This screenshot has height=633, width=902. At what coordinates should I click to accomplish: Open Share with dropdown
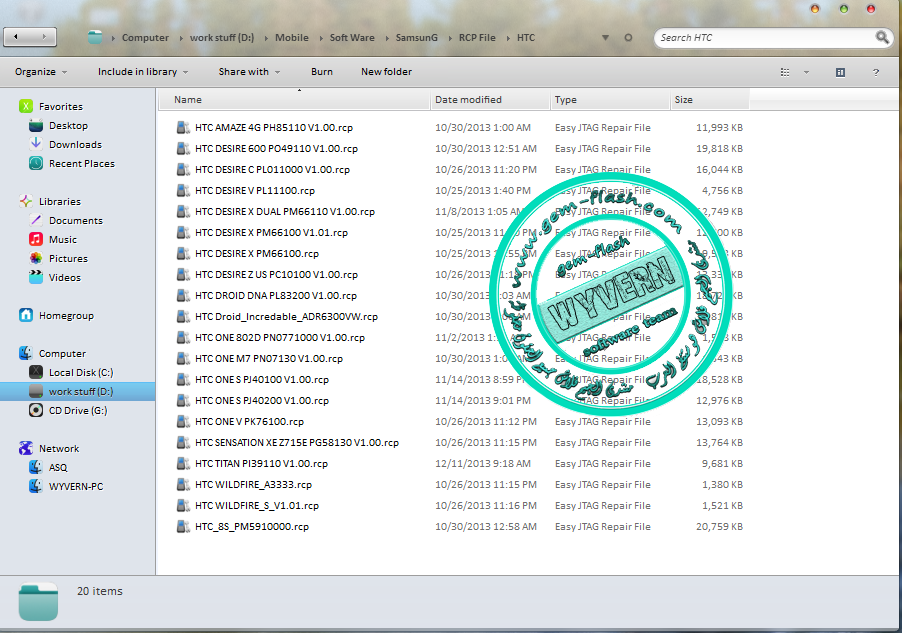pos(249,72)
